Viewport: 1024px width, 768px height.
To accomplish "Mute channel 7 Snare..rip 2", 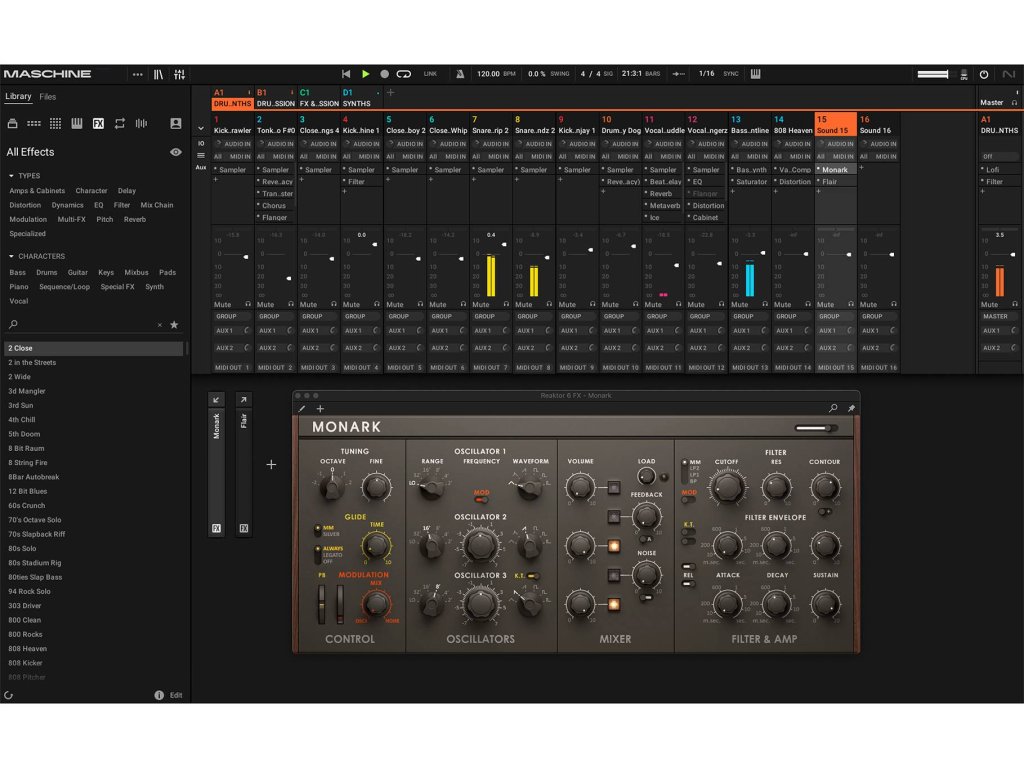I will (x=481, y=304).
